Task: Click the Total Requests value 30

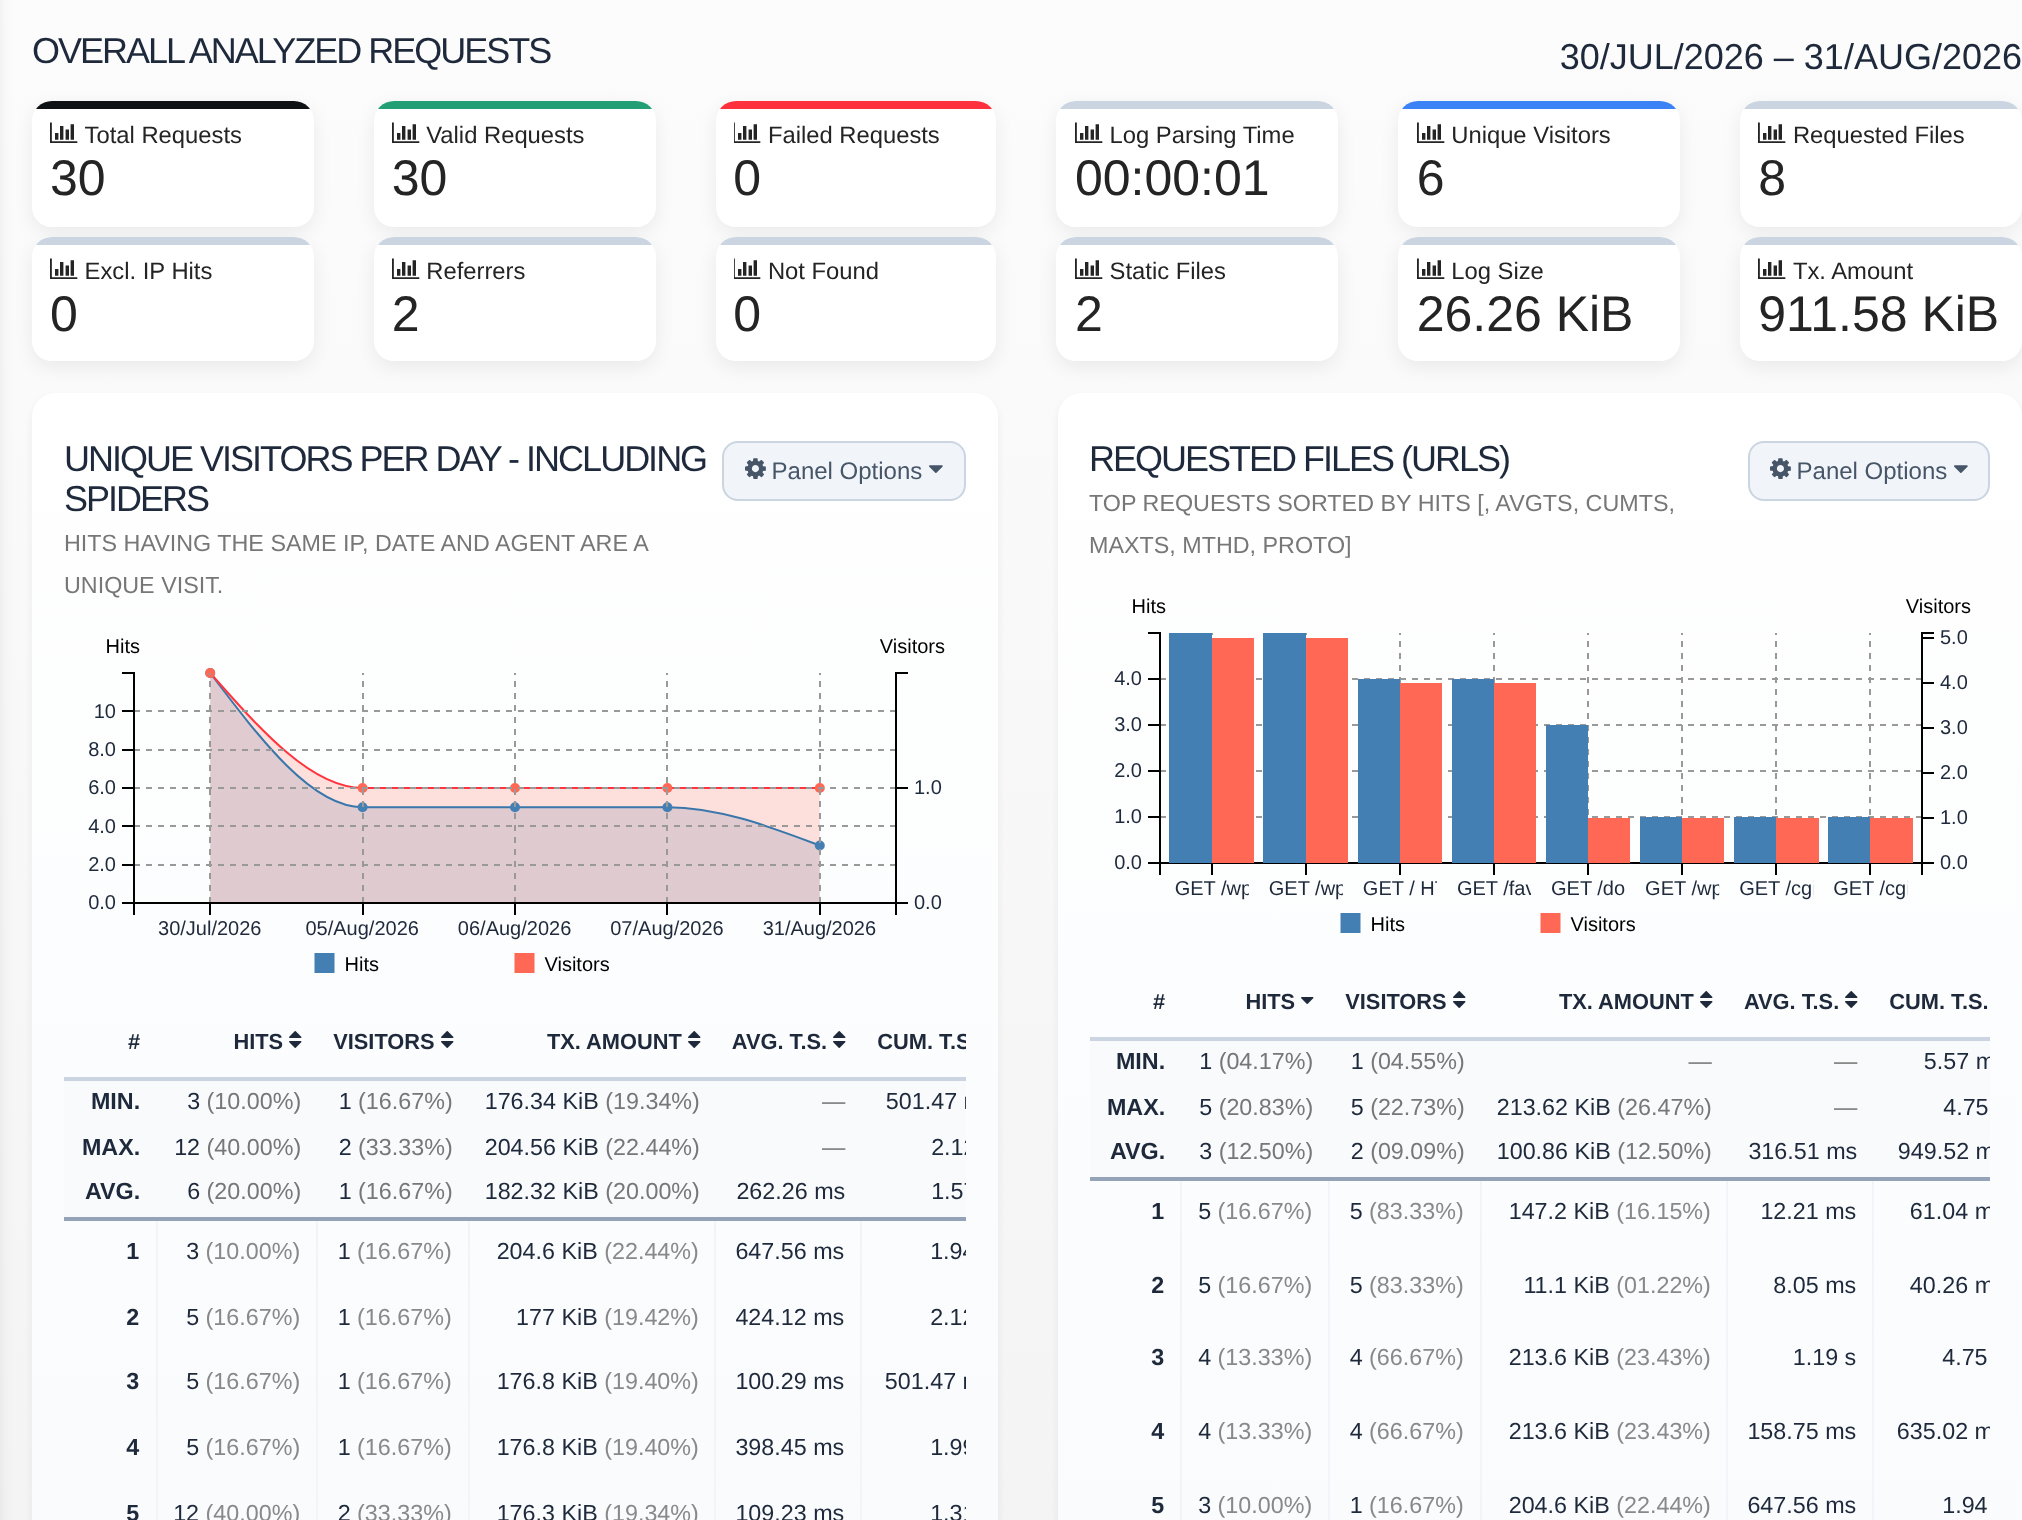Action: (x=78, y=179)
